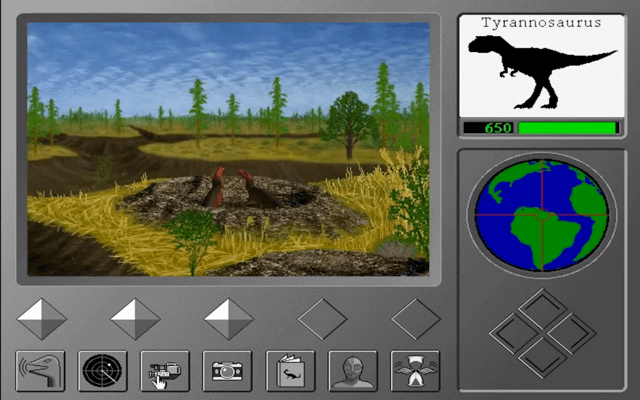Select the photo camera tool

227,371
